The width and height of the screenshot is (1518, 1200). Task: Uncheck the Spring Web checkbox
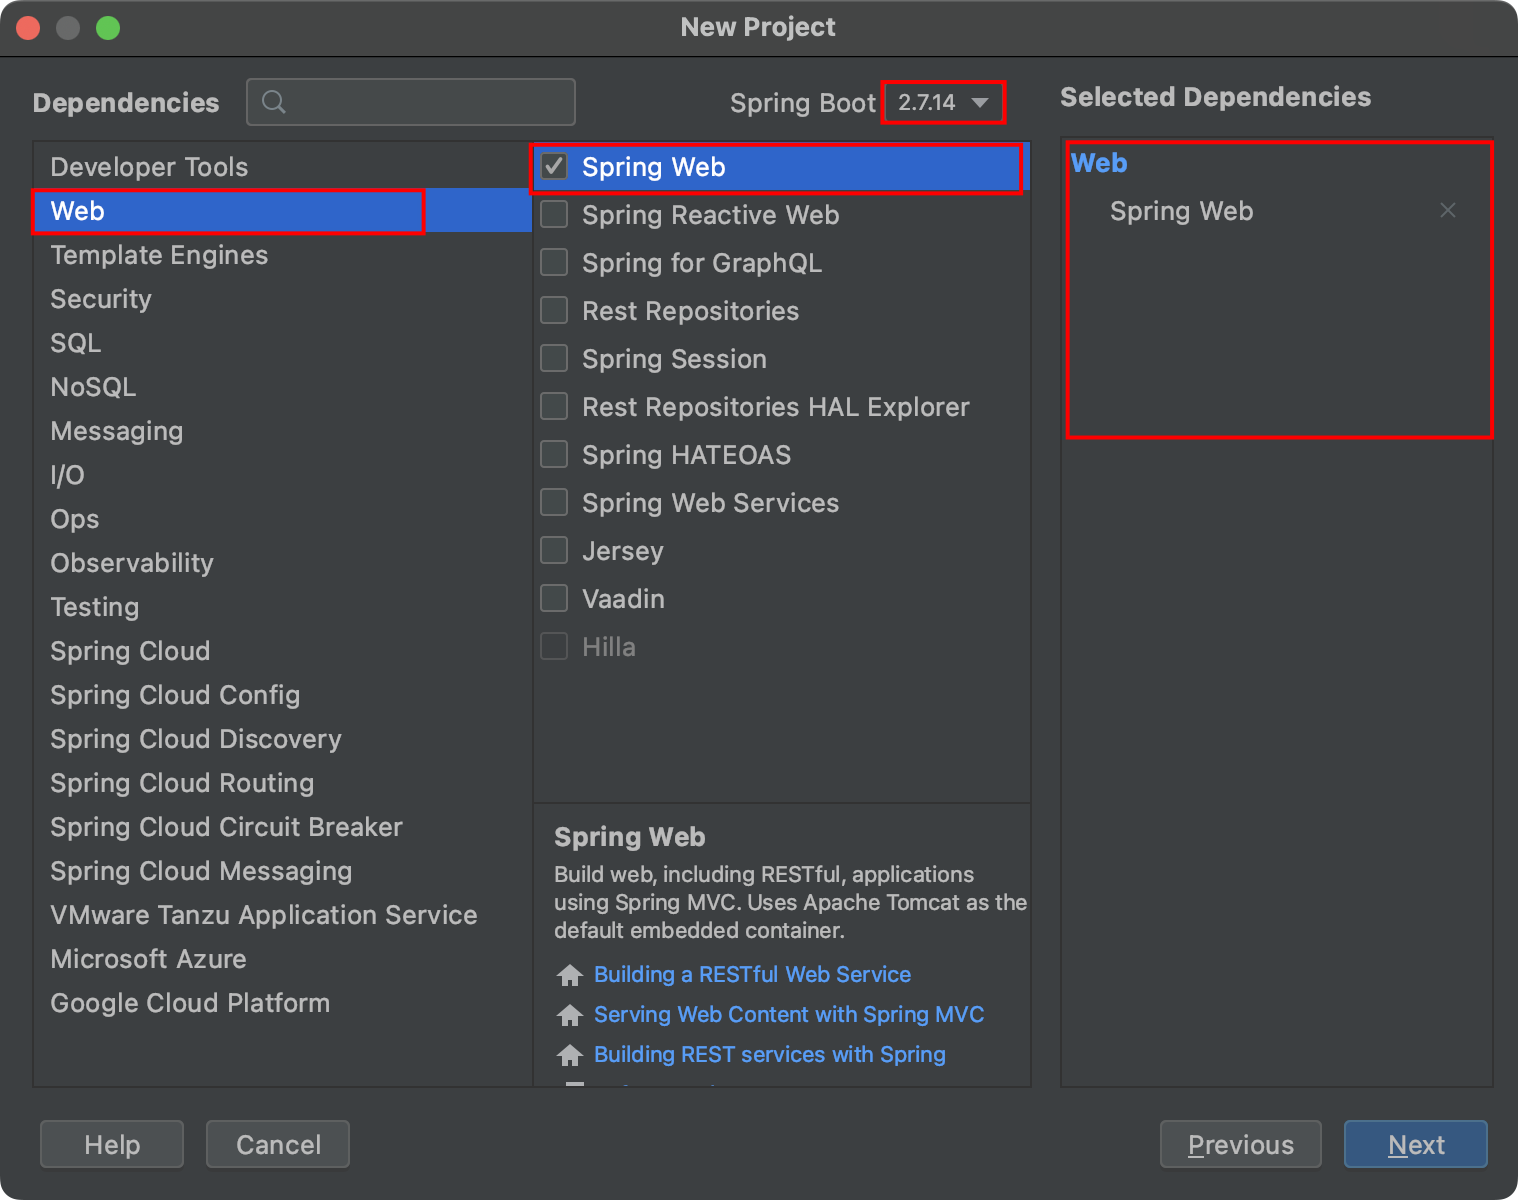[x=554, y=166]
